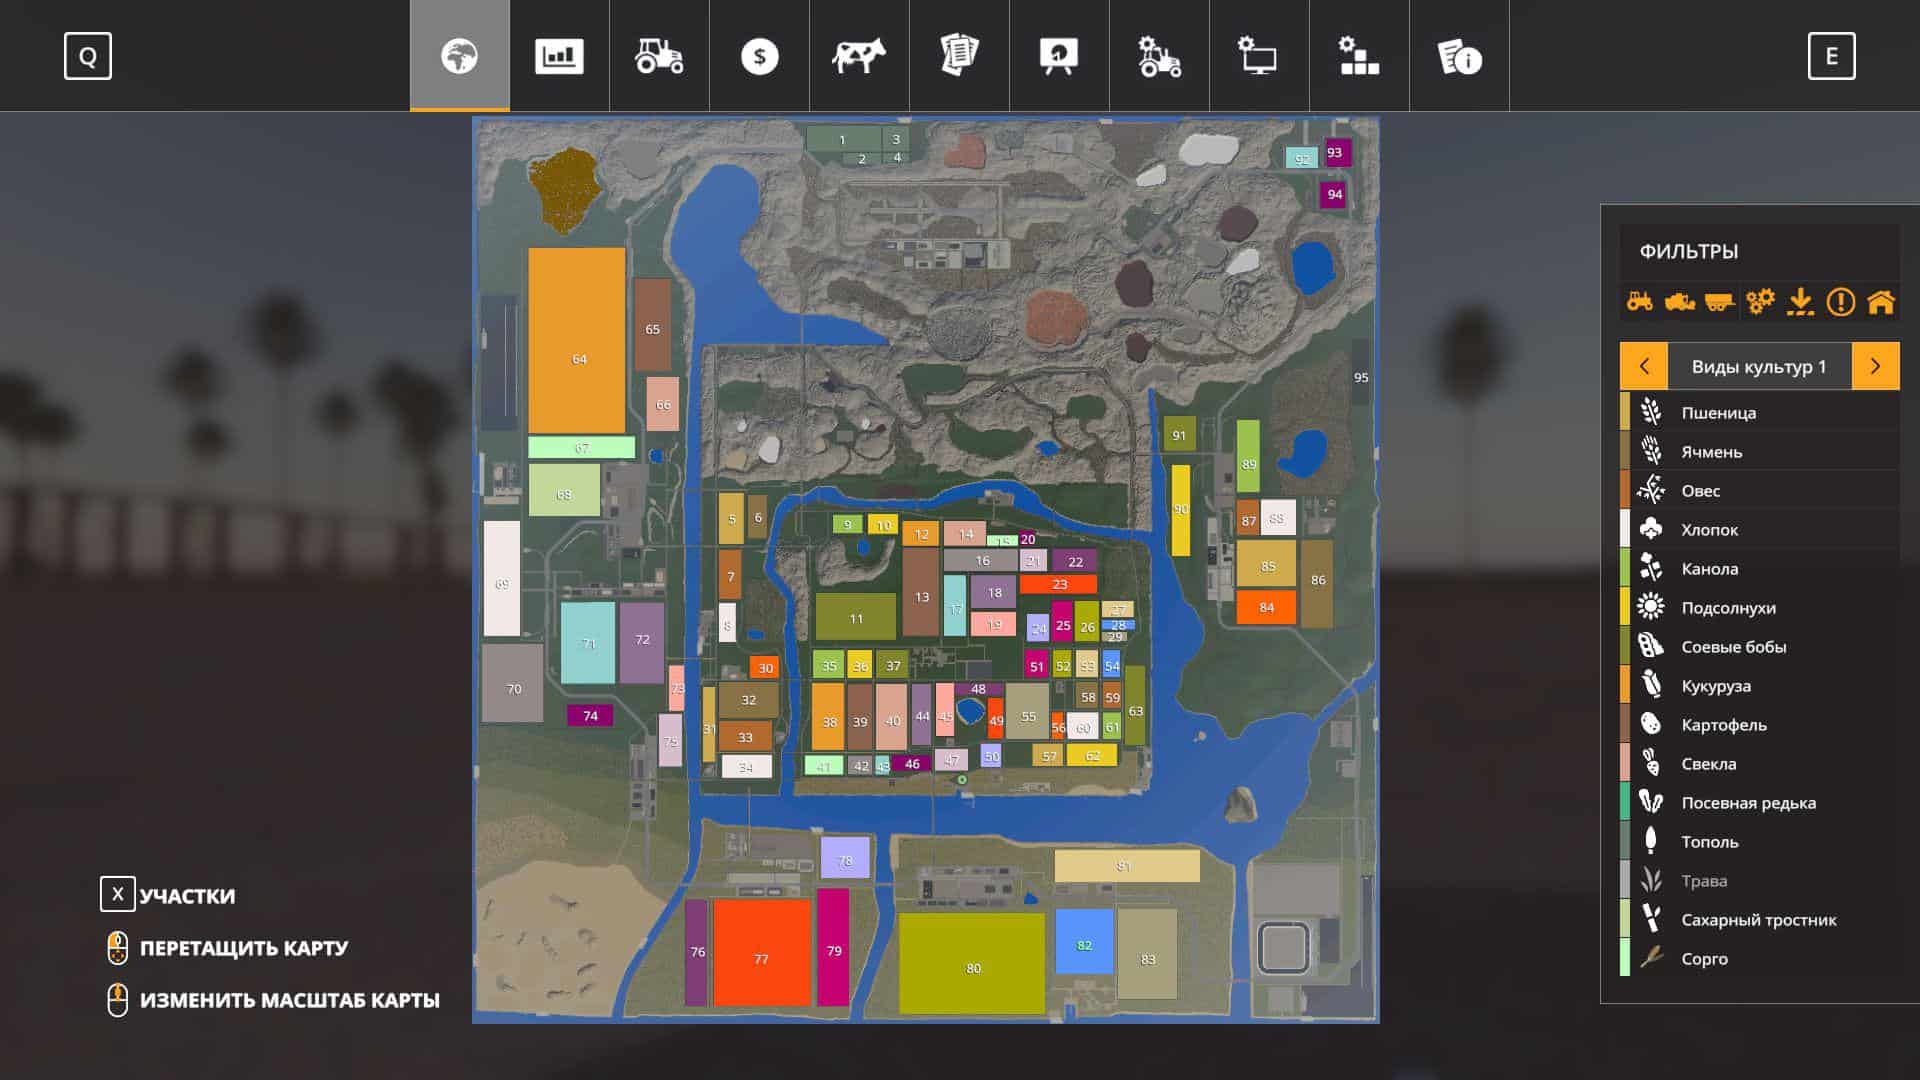The height and width of the screenshot is (1080, 1920).
Task: Toggle the Пшеница crop filter
Action: pos(1718,412)
